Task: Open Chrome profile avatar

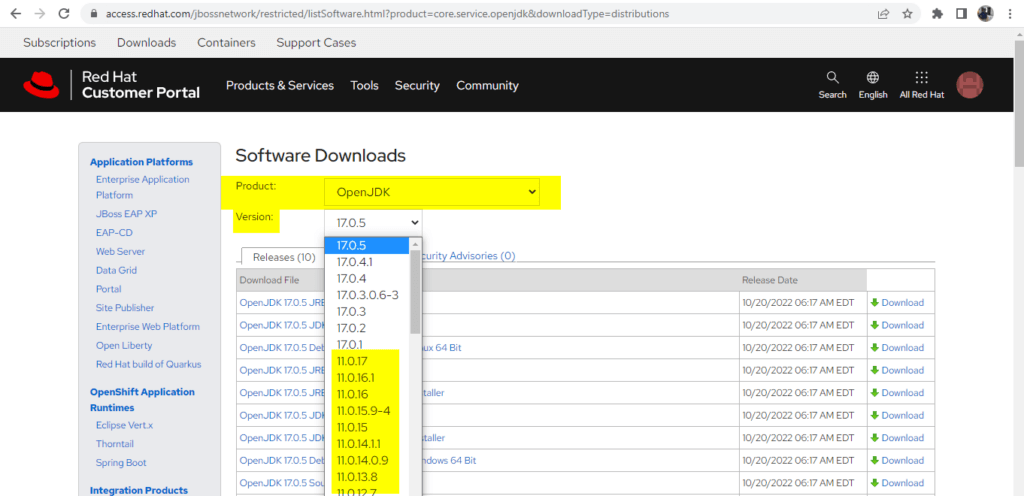Action: [x=985, y=13]
